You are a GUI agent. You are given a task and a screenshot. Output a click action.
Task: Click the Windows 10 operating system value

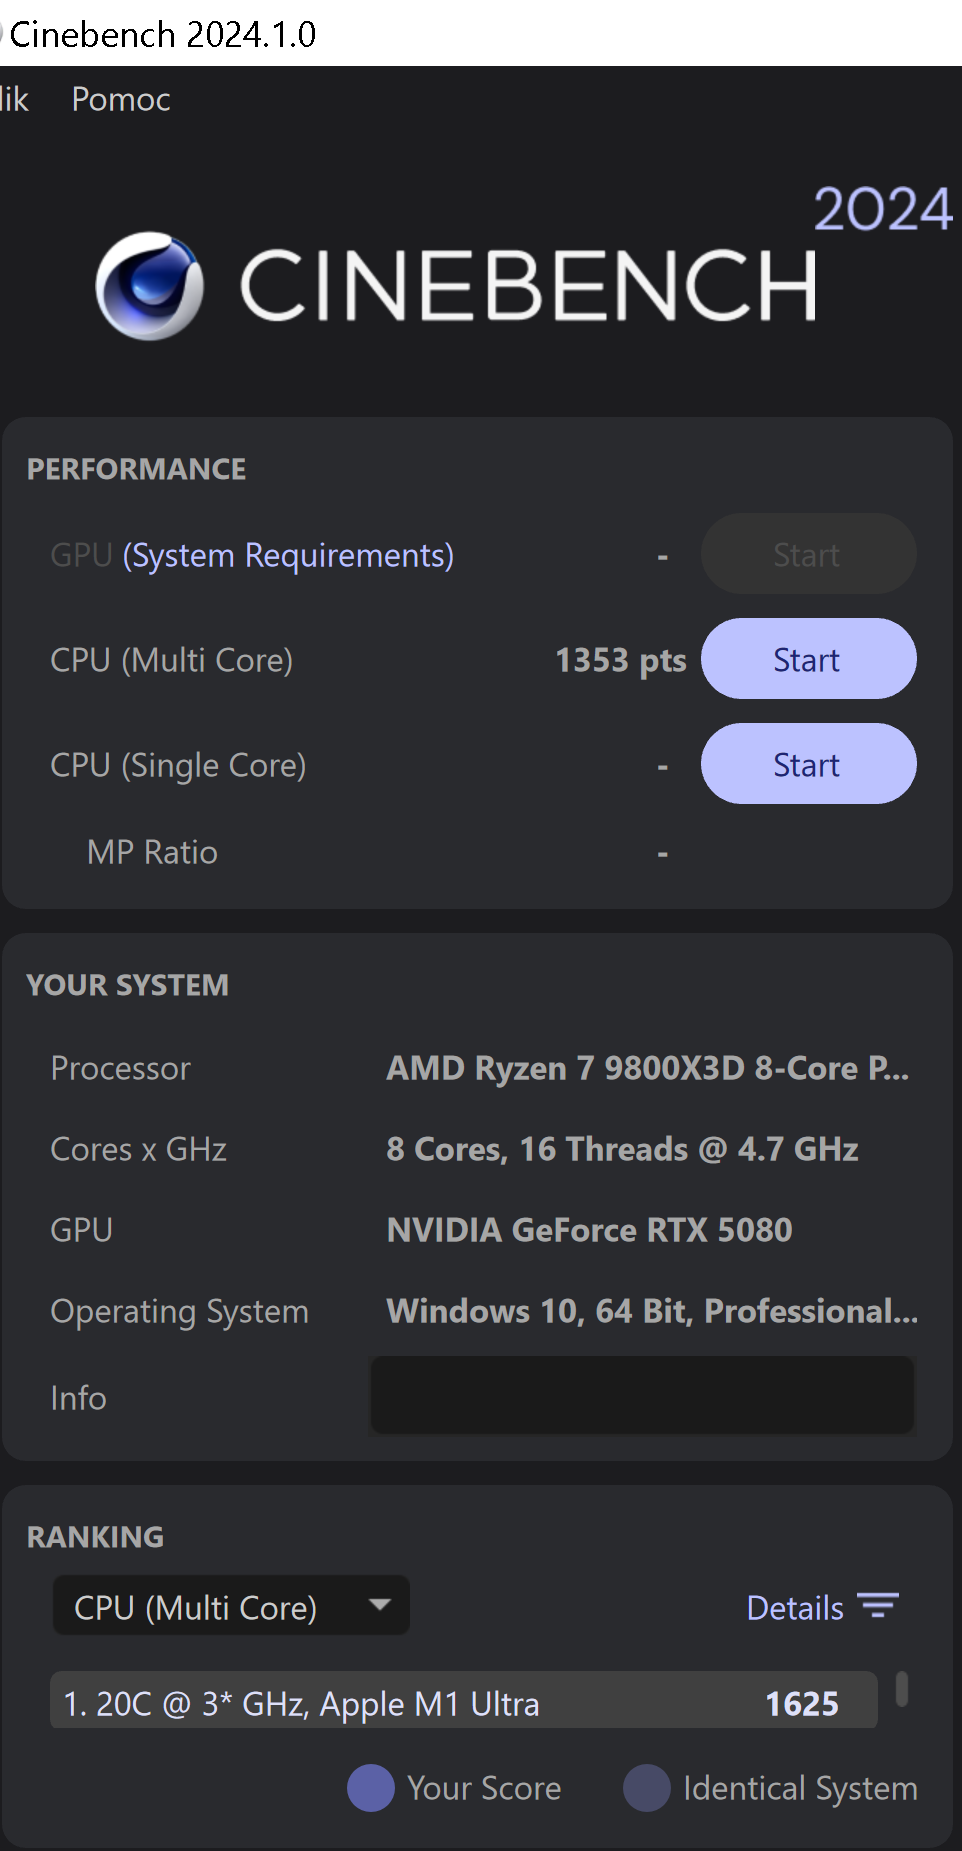tap(651, 1311)
